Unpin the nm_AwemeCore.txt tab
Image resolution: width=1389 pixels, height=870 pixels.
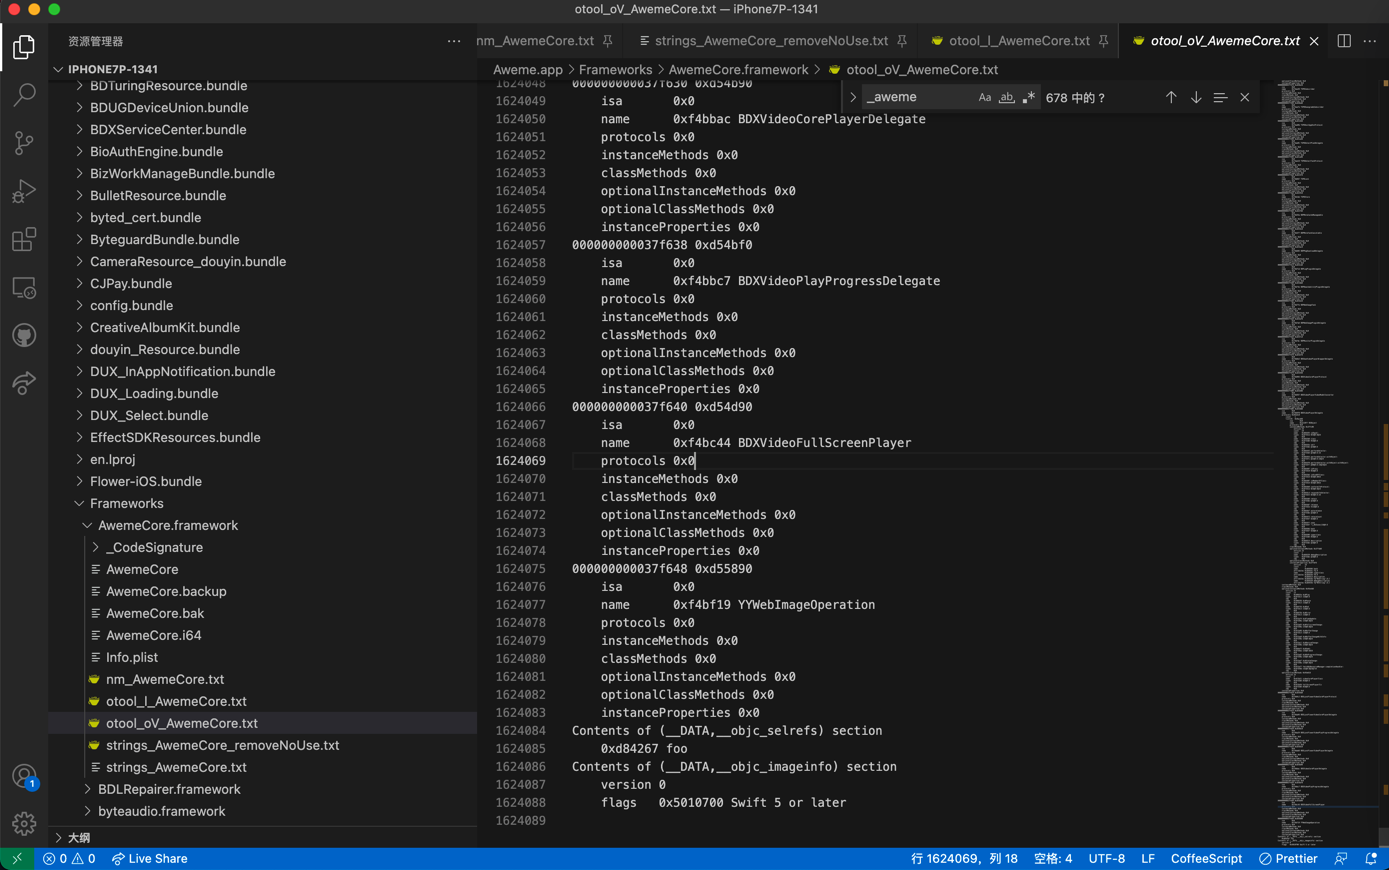(607, 41)
